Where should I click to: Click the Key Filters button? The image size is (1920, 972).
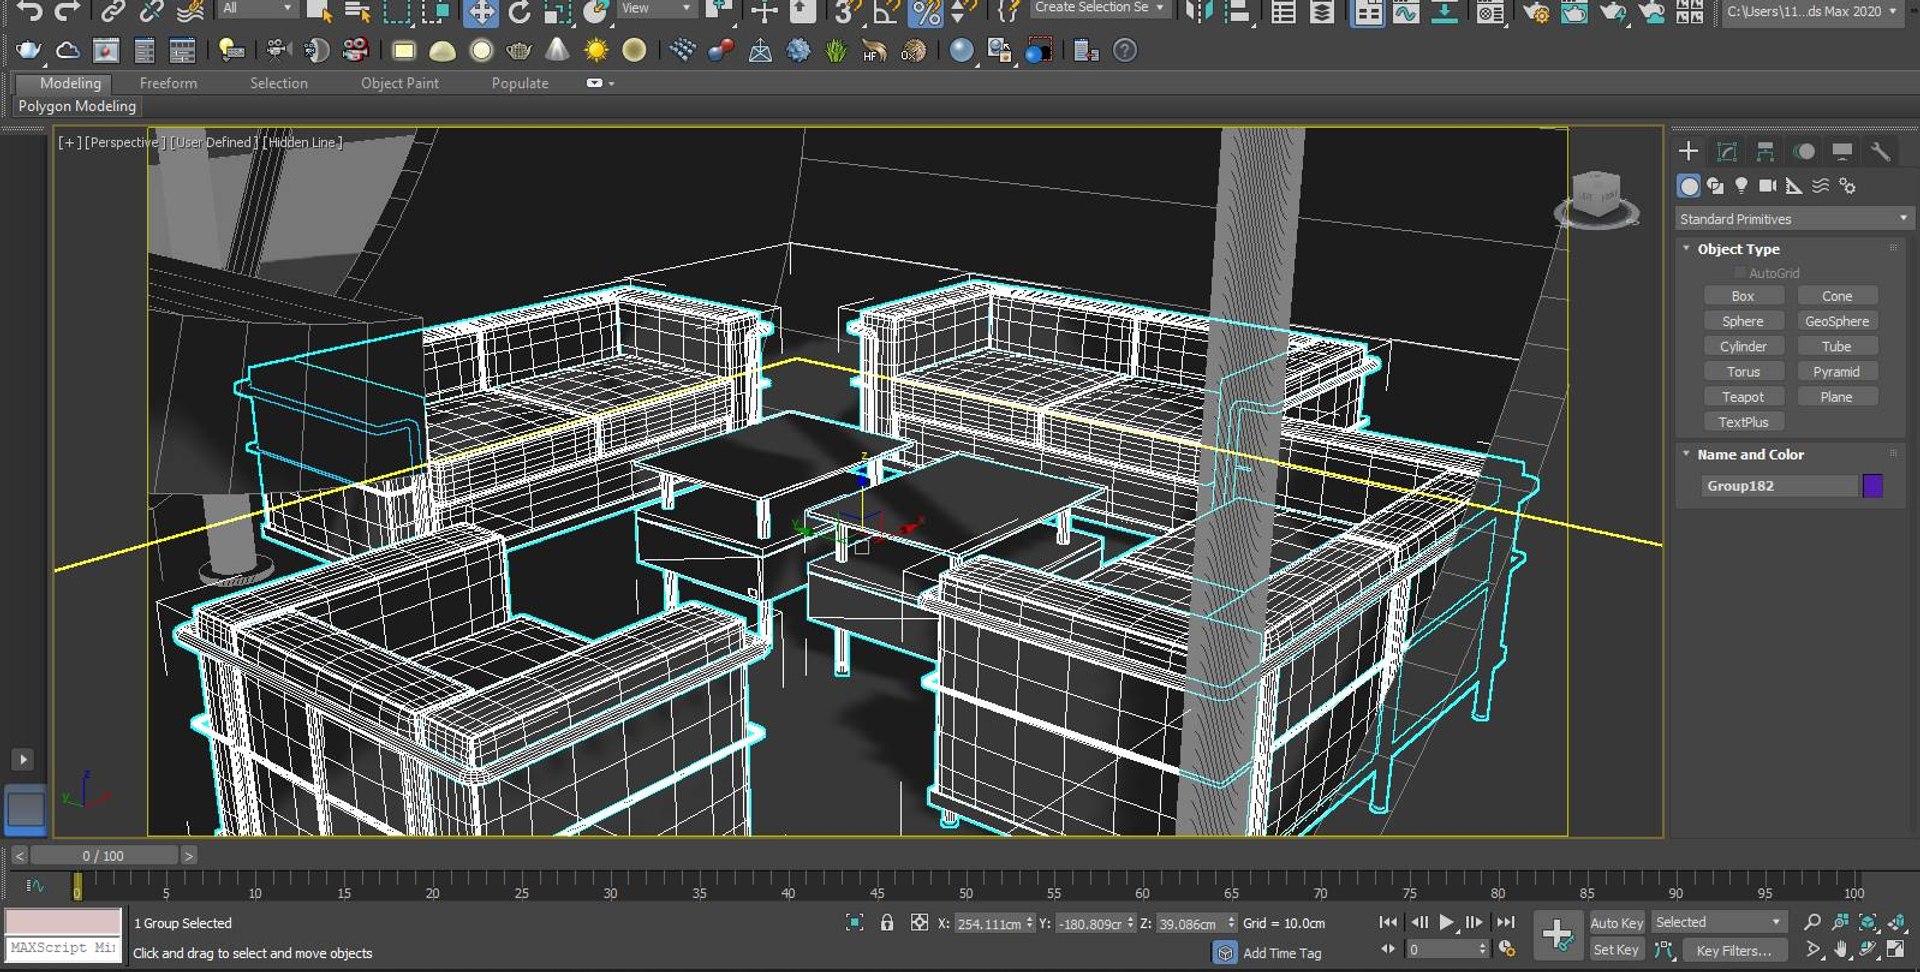1733,951
